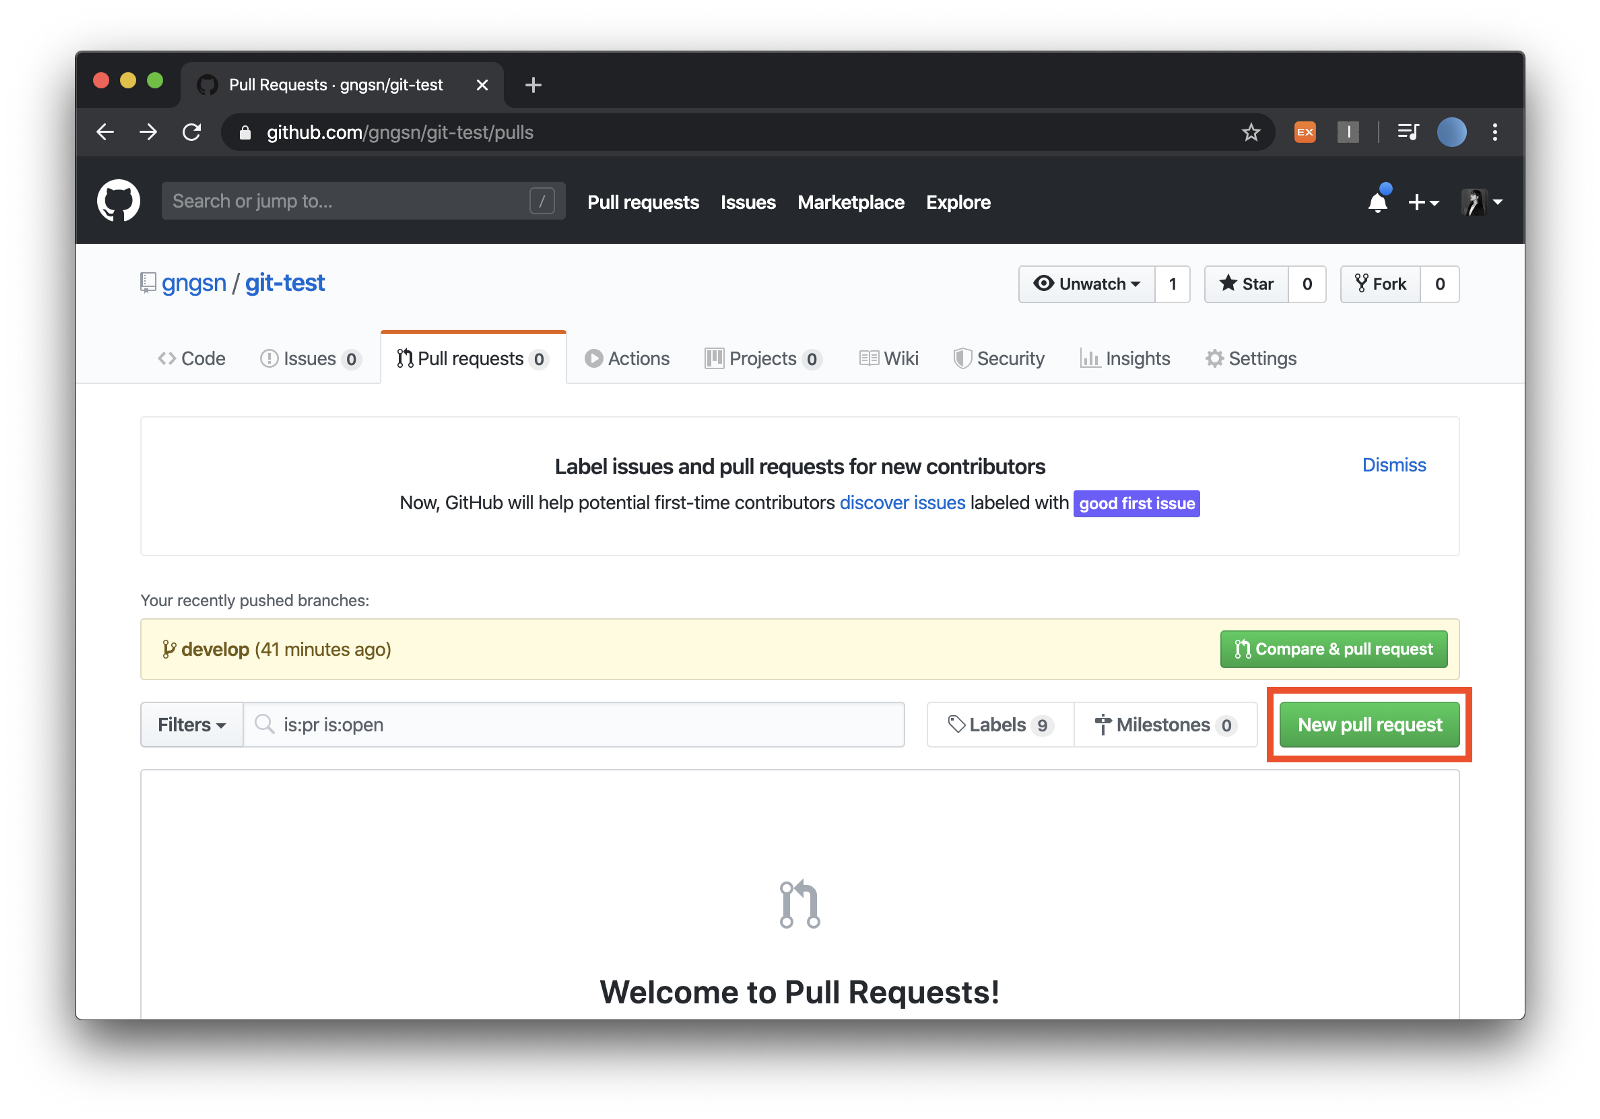Open the Projects tab
The width and height of the screenshot is (1600, 1119).
pos(763,358)
